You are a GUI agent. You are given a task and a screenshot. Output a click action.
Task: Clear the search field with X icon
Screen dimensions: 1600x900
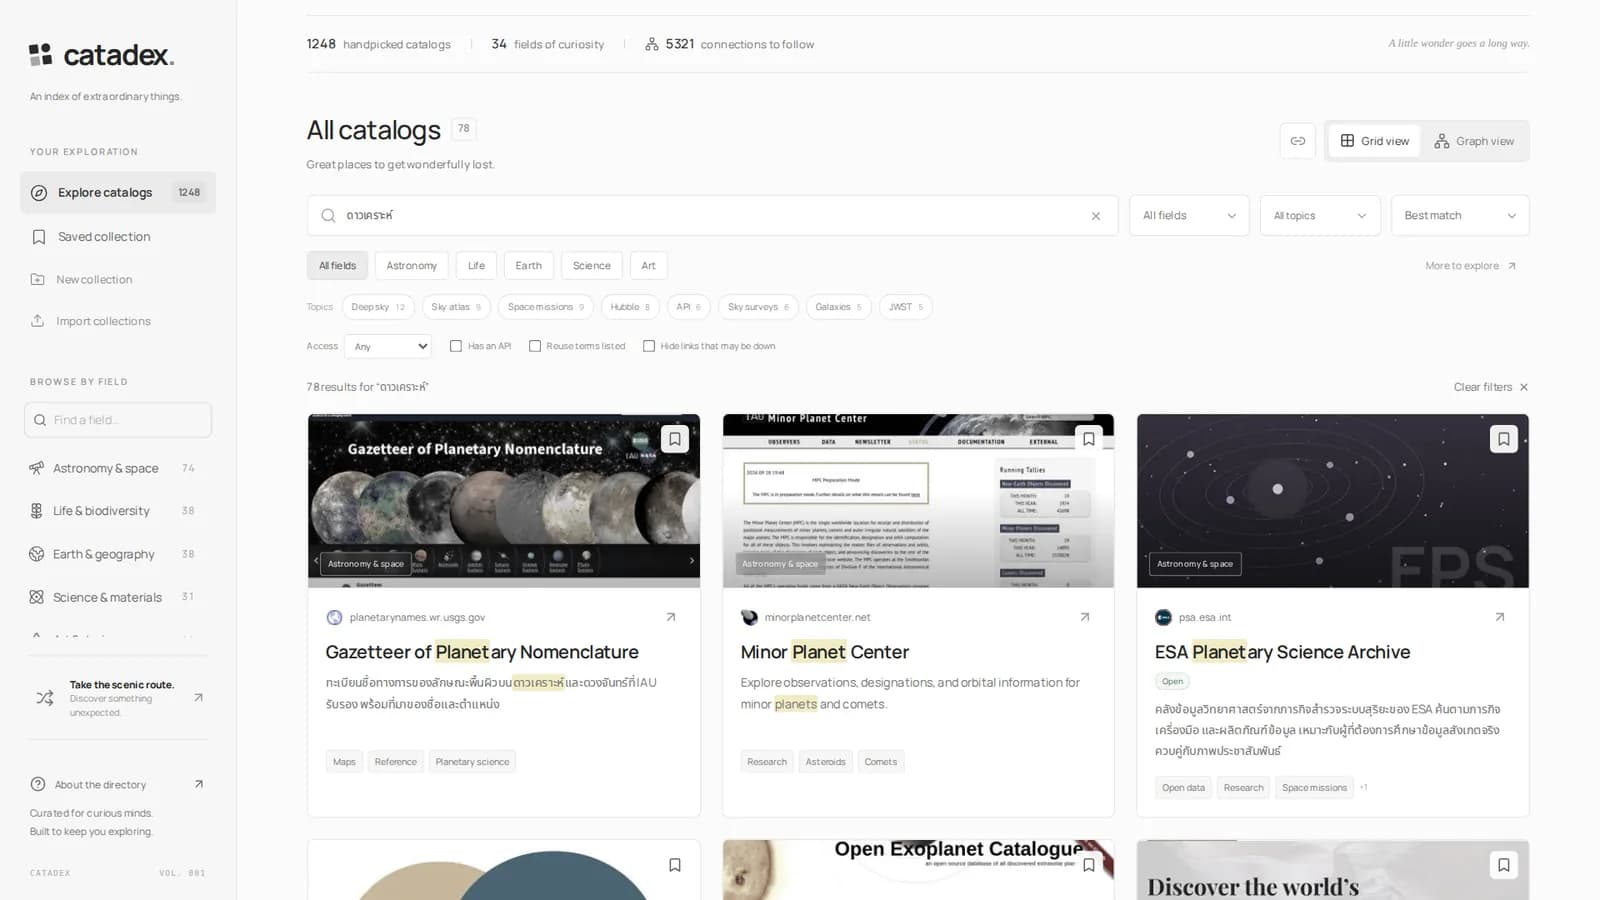(1096, 216)
